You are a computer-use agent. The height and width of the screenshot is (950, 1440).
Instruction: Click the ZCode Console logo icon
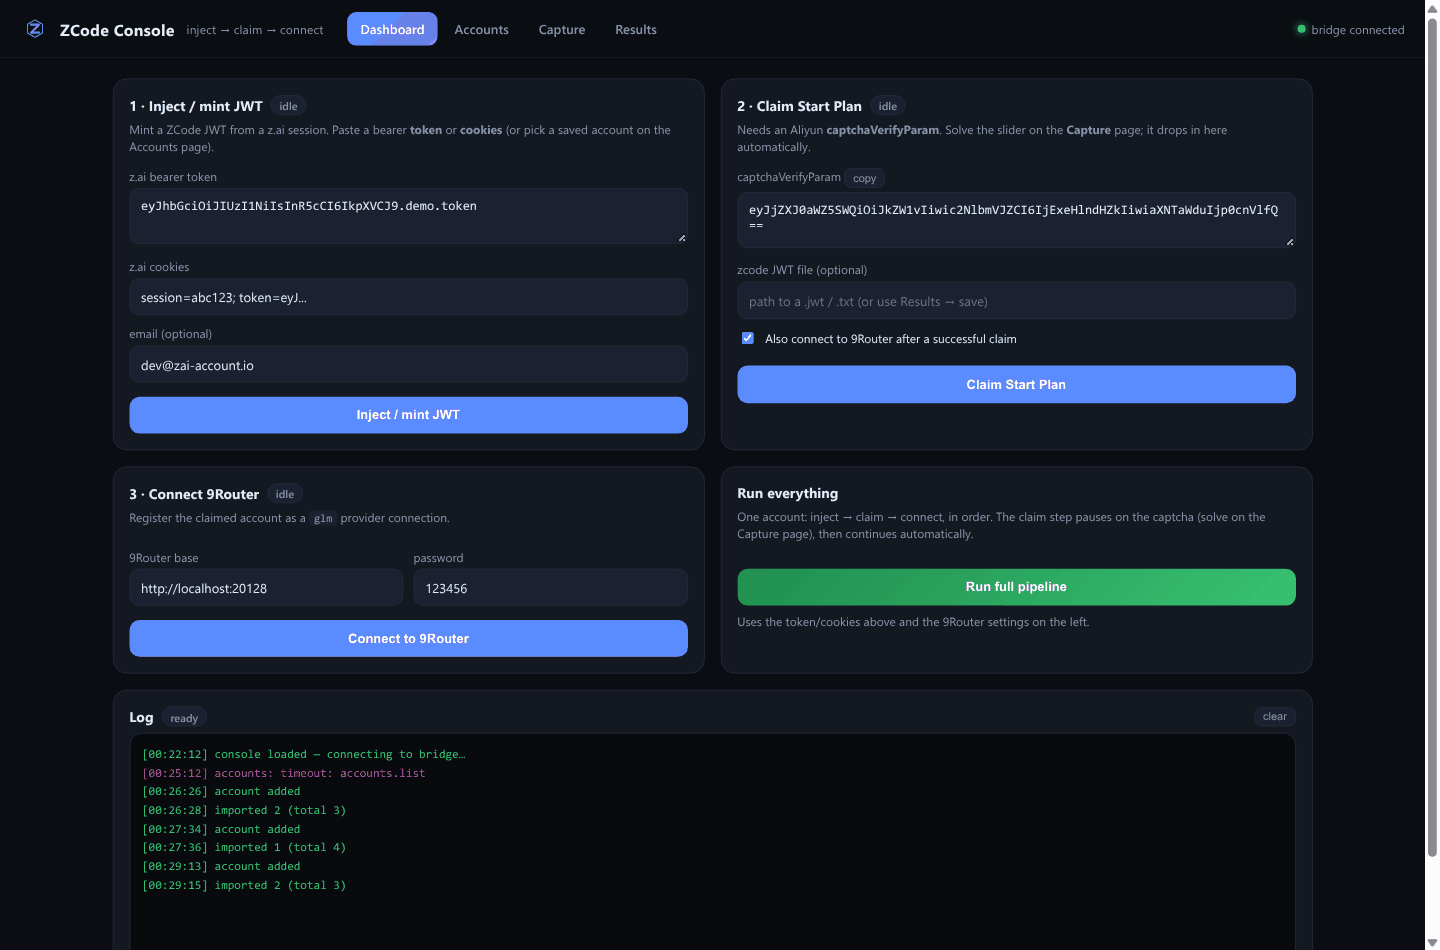pos(35,29)
